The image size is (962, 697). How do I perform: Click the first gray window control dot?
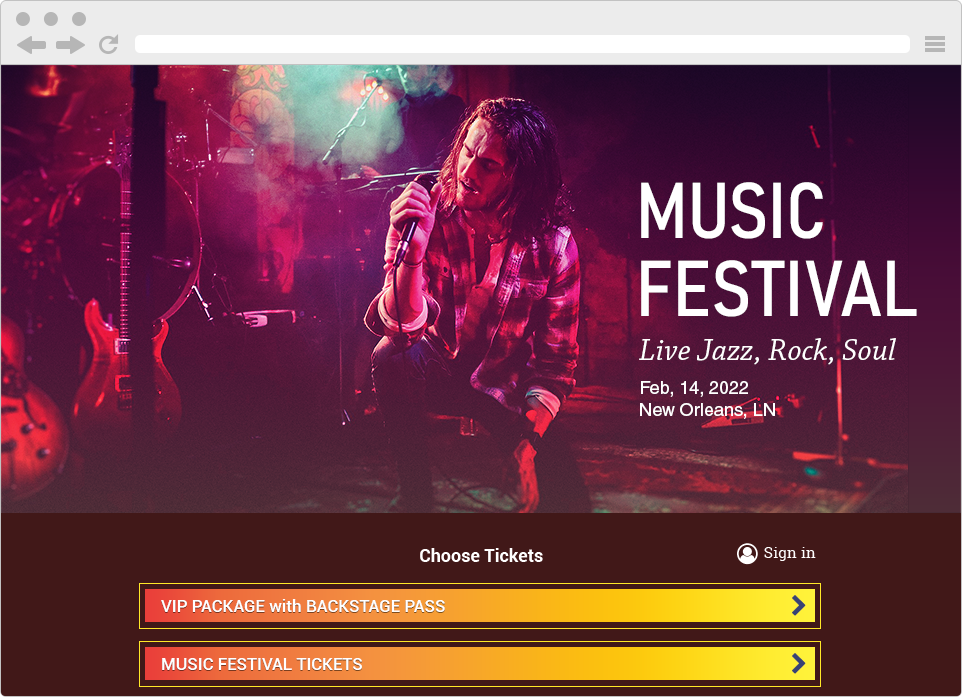click(23, 19)
